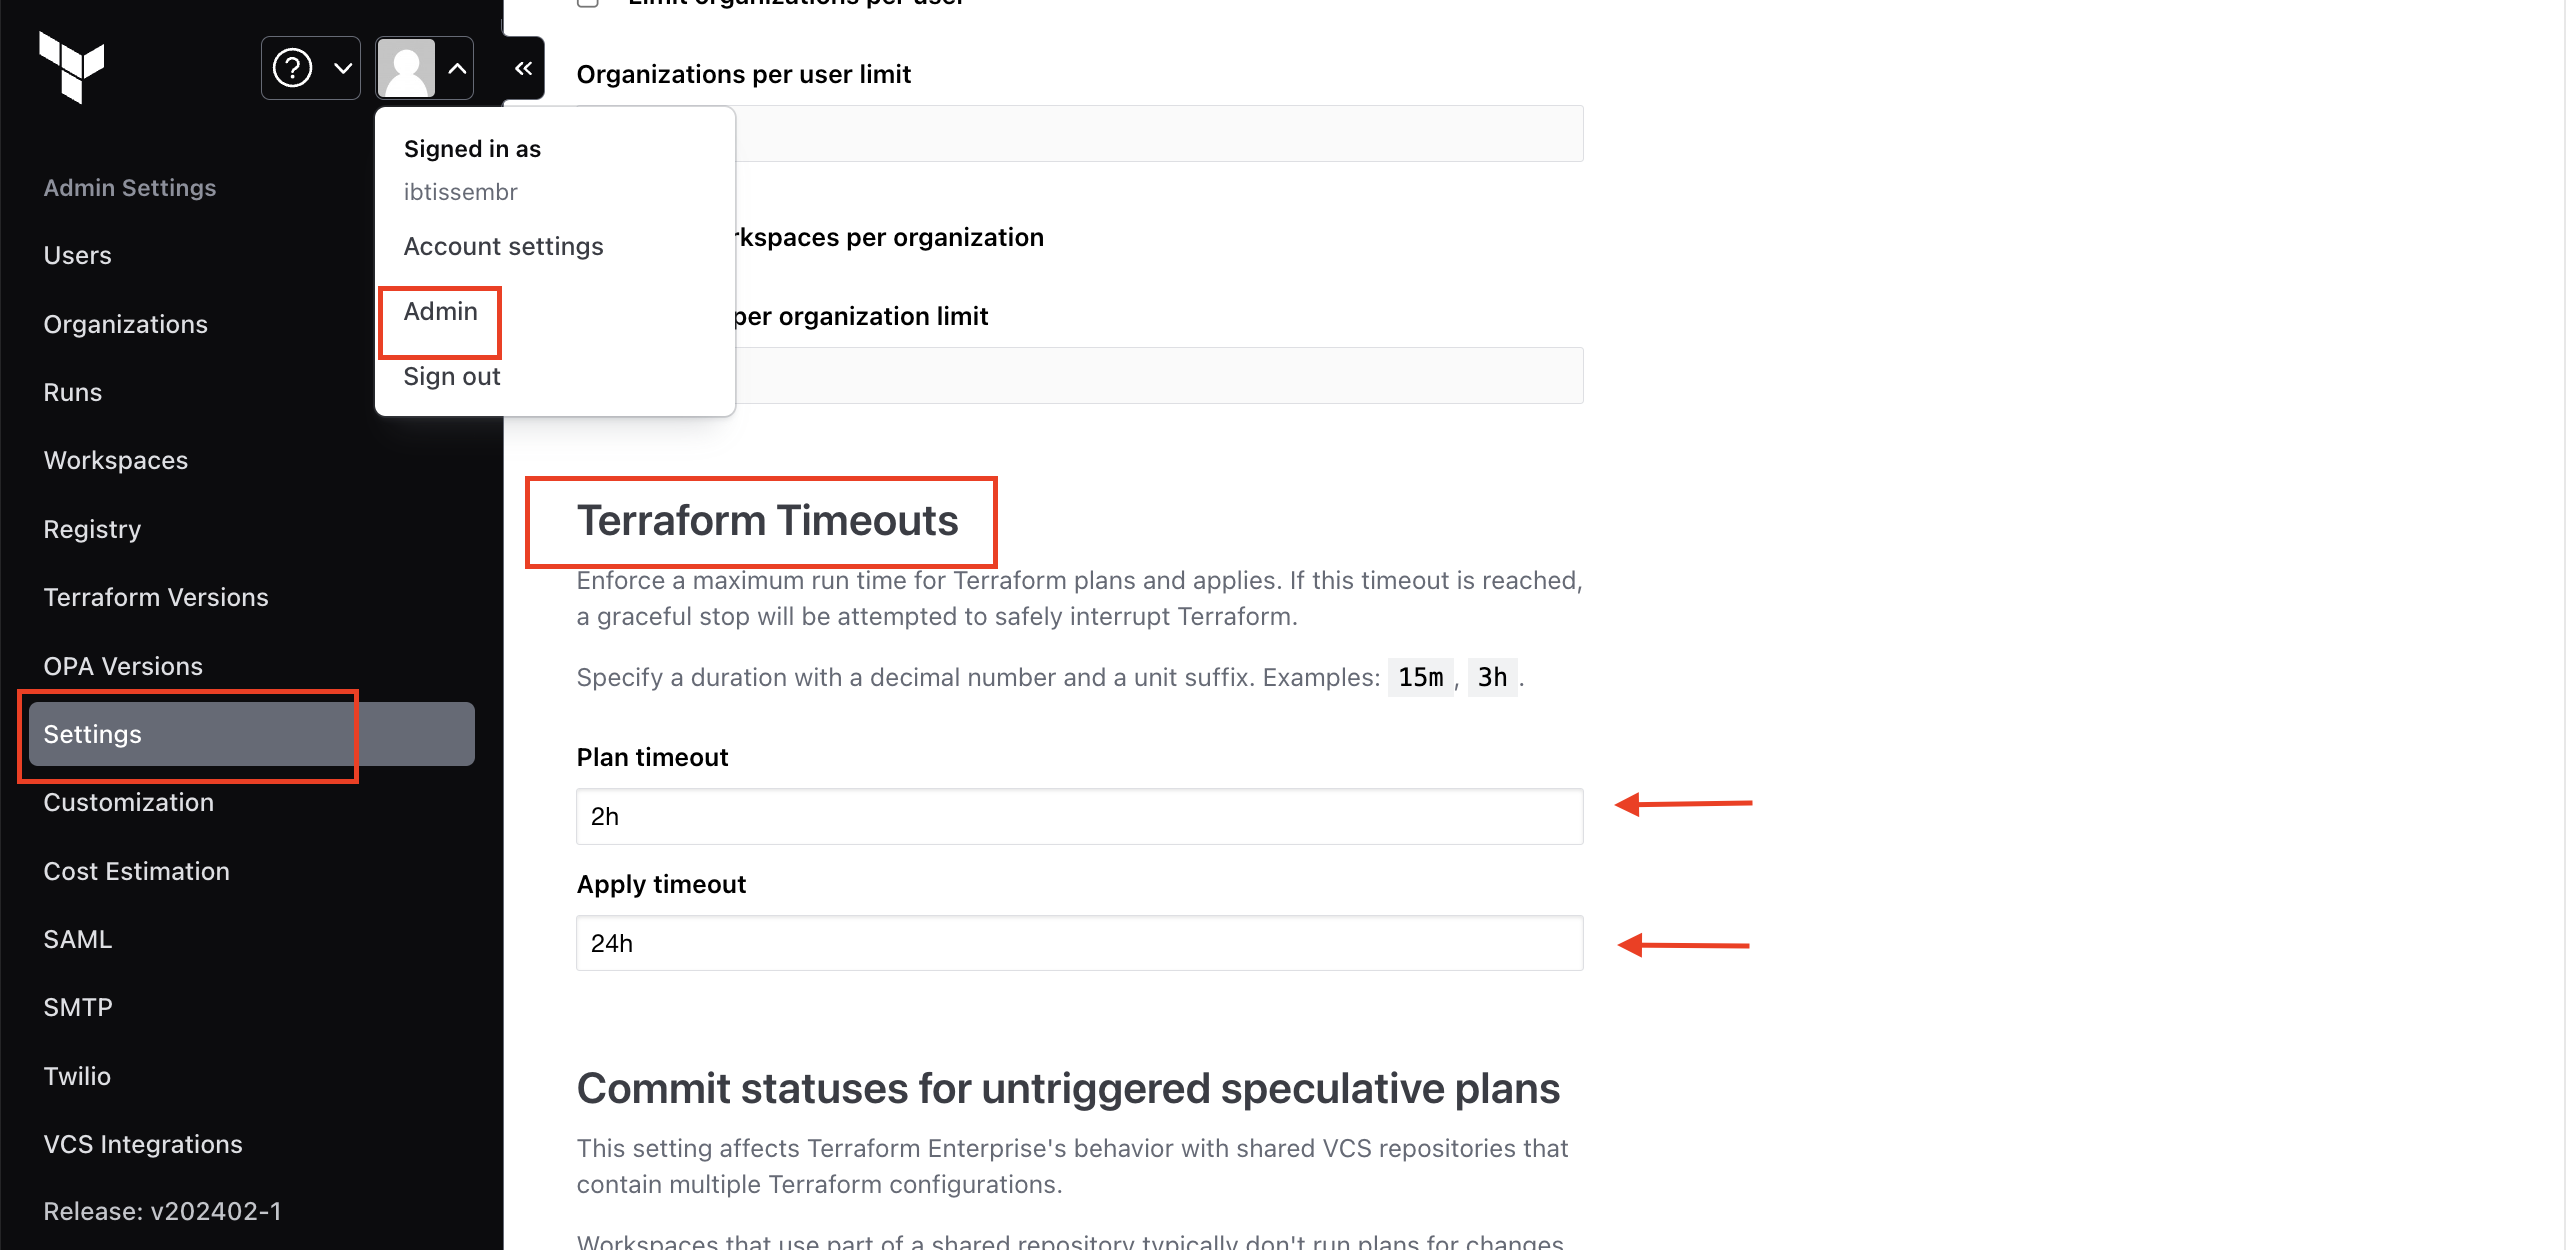Image resolution: width=2566 pixels, height=1250 pixels.
Task: Go to Users admin page
Action: (77, 256)
